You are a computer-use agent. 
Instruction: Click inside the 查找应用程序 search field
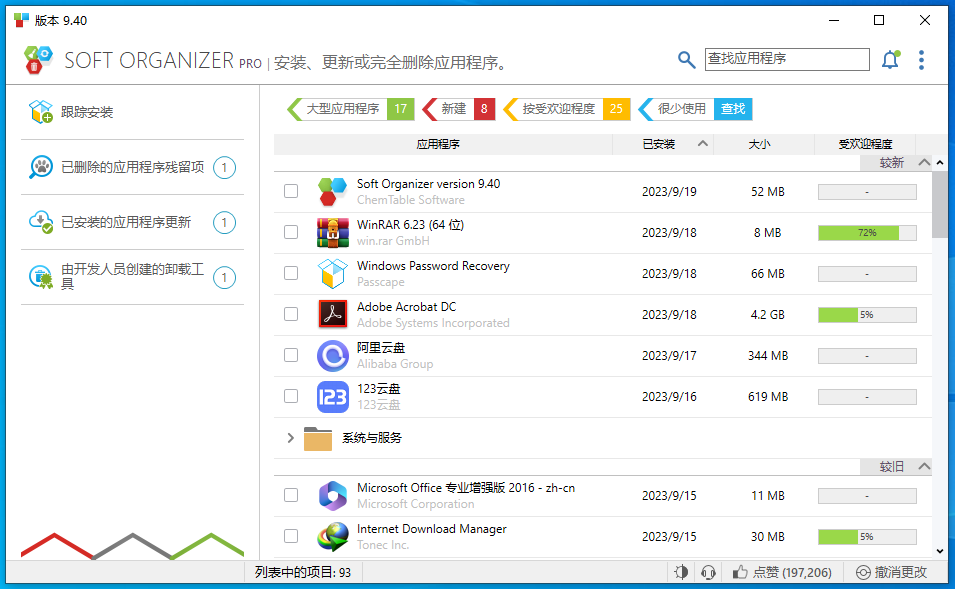click(786, 59)
